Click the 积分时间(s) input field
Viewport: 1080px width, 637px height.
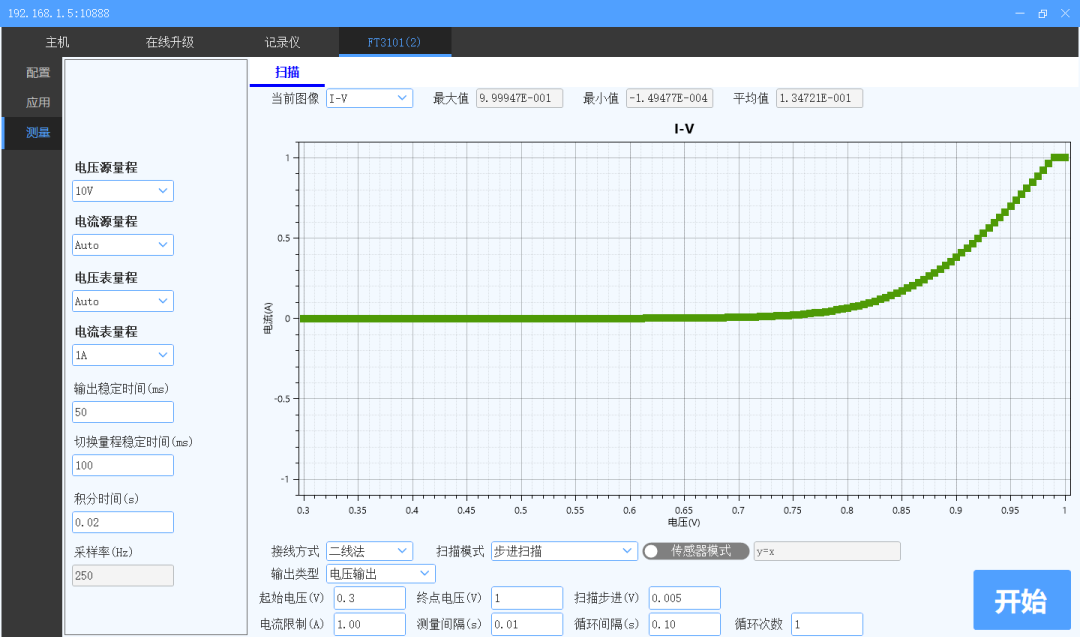(x=123, y=522)
